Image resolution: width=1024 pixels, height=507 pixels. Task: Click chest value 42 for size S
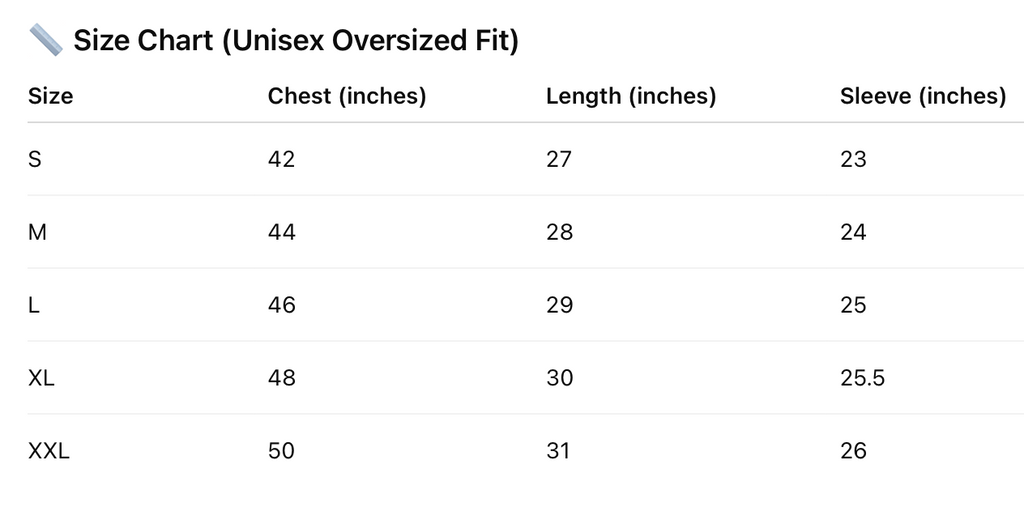(282, 159)
